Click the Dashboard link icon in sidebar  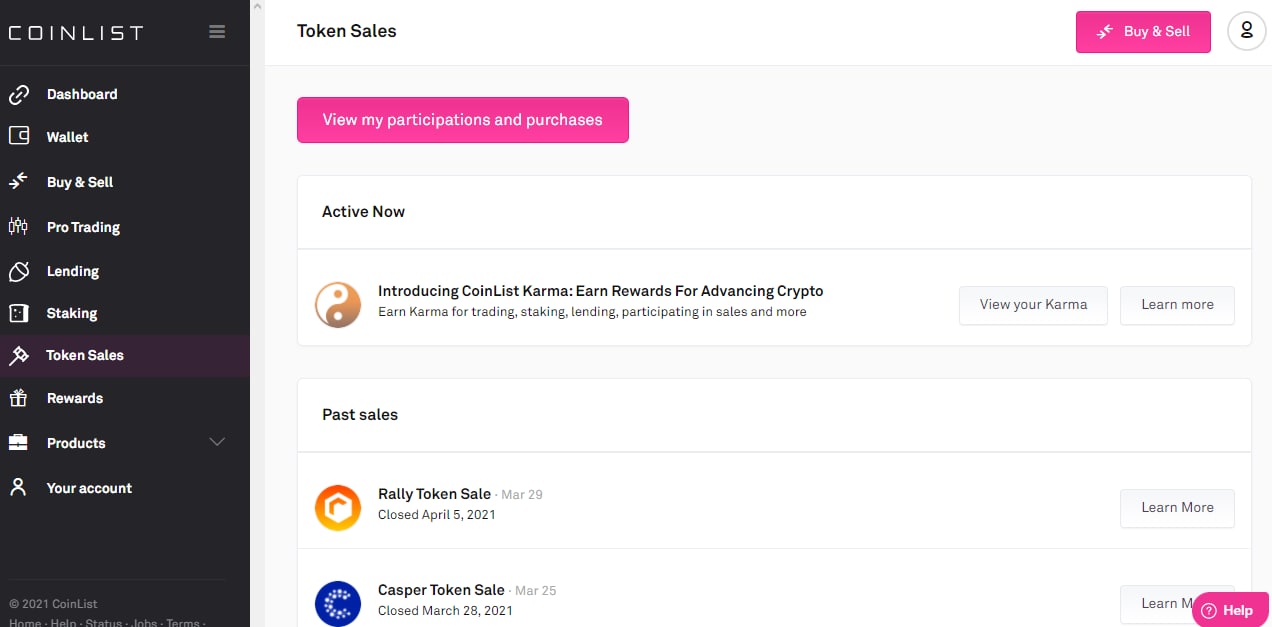pos(18,94)
